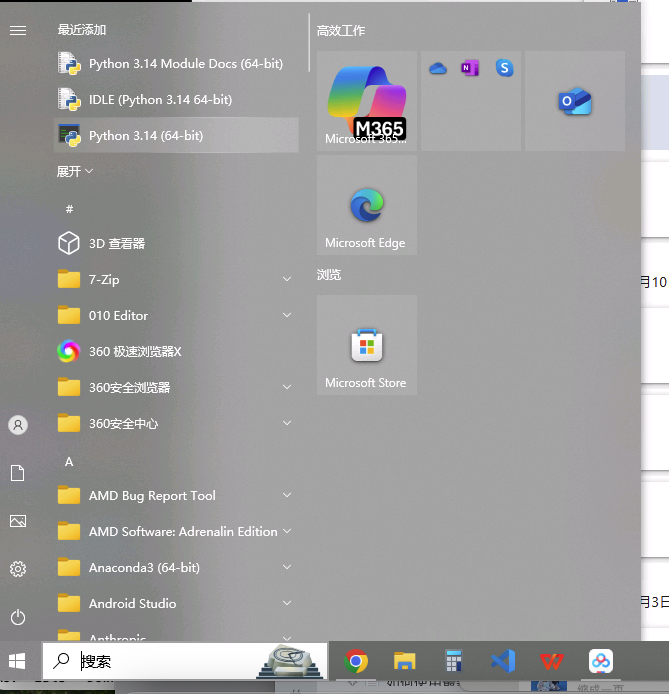Open the Skype icon tile
Screen dimensions: 669x694
(x=504, y=68)
